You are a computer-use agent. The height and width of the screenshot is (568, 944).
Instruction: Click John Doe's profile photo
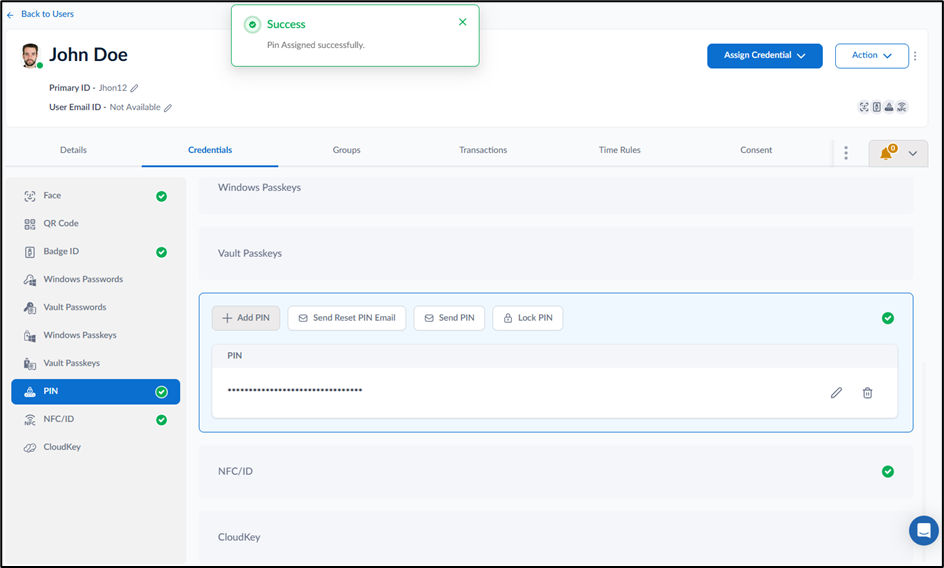click(x=30, y=55)
